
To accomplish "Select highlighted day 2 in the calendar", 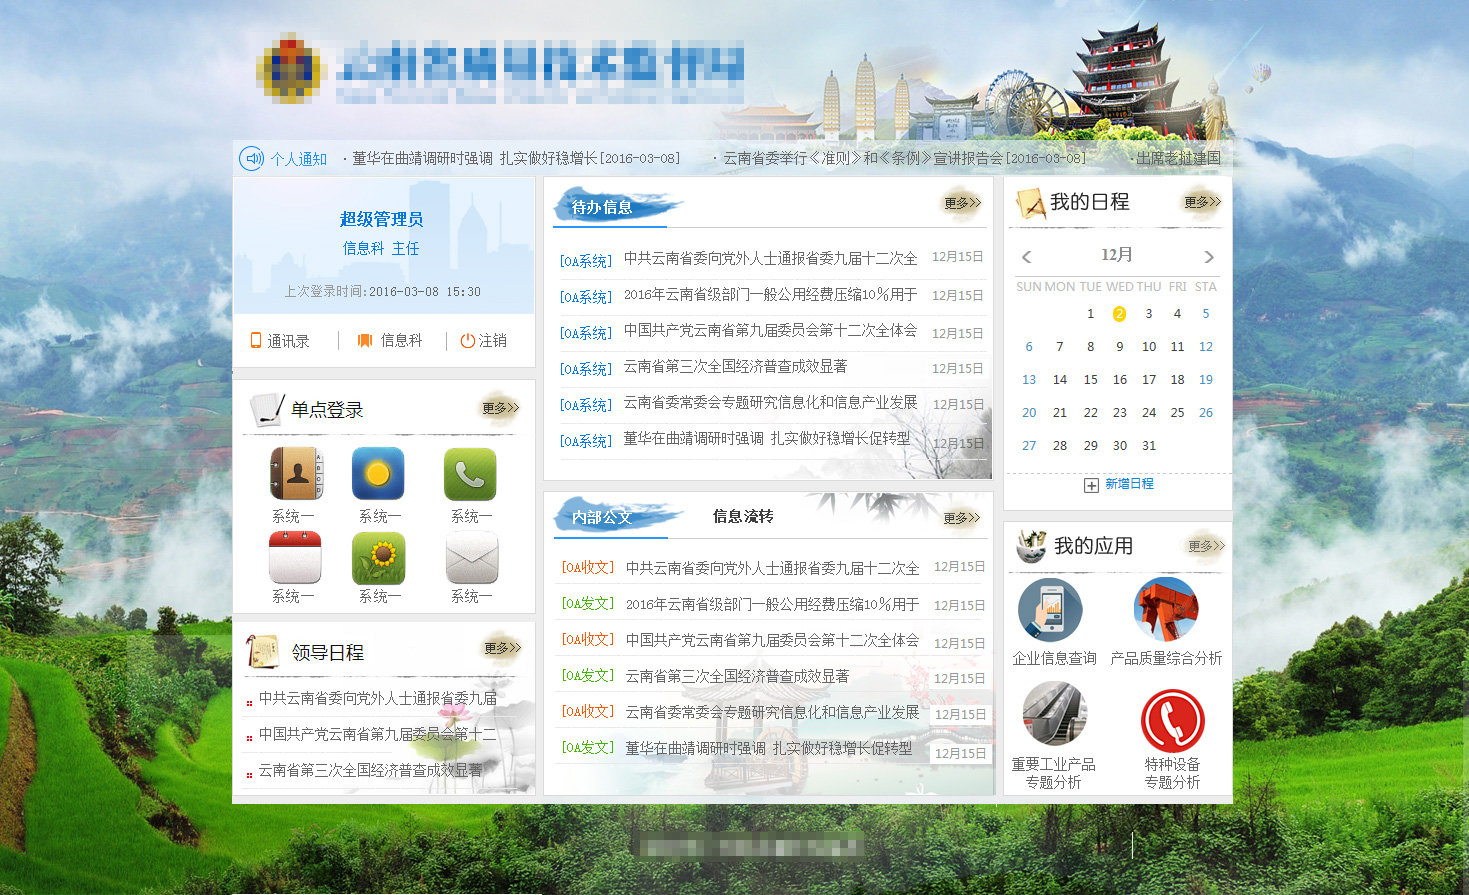I will 1119,314.
